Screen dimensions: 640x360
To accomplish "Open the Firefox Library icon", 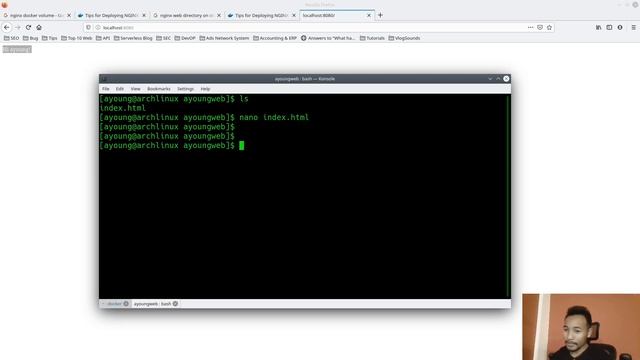I will coord(598,27).
